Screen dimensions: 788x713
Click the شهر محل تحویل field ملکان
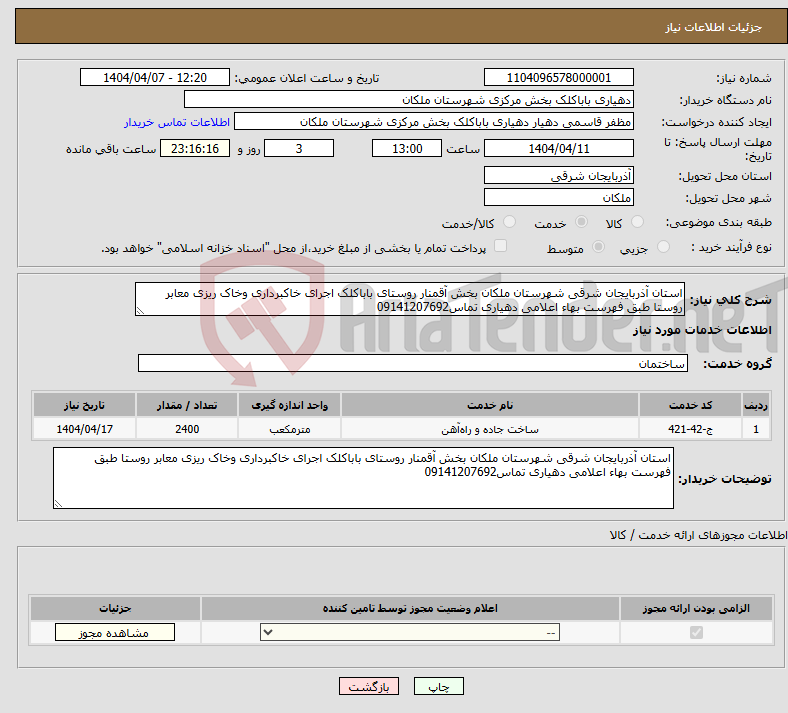[x=559, y=197]
